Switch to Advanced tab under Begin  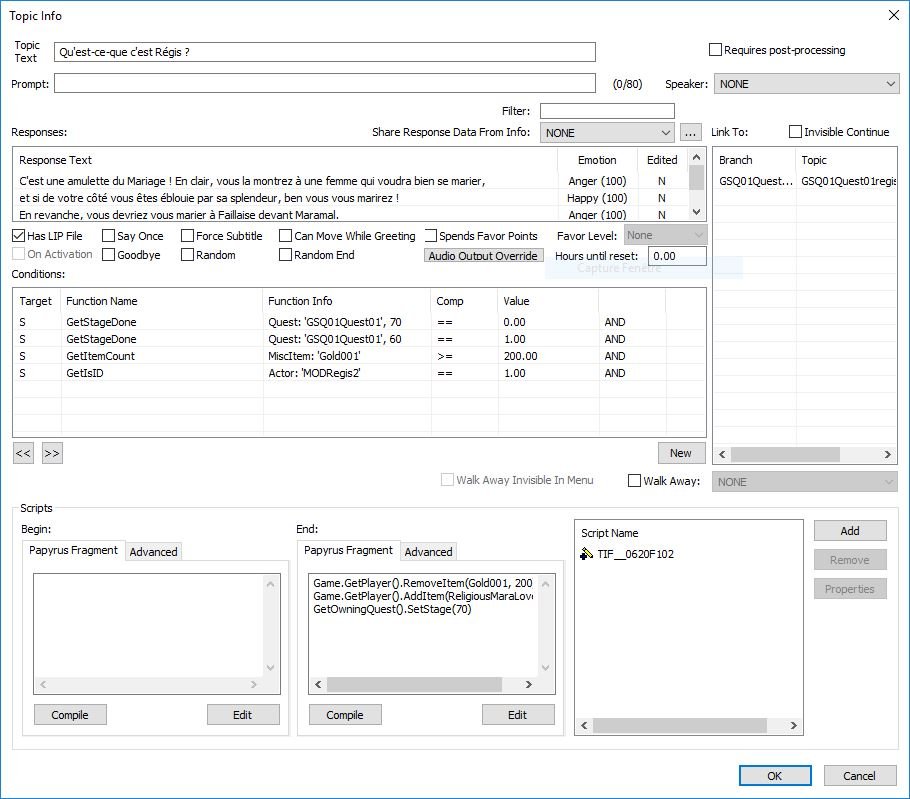point(153,552)
